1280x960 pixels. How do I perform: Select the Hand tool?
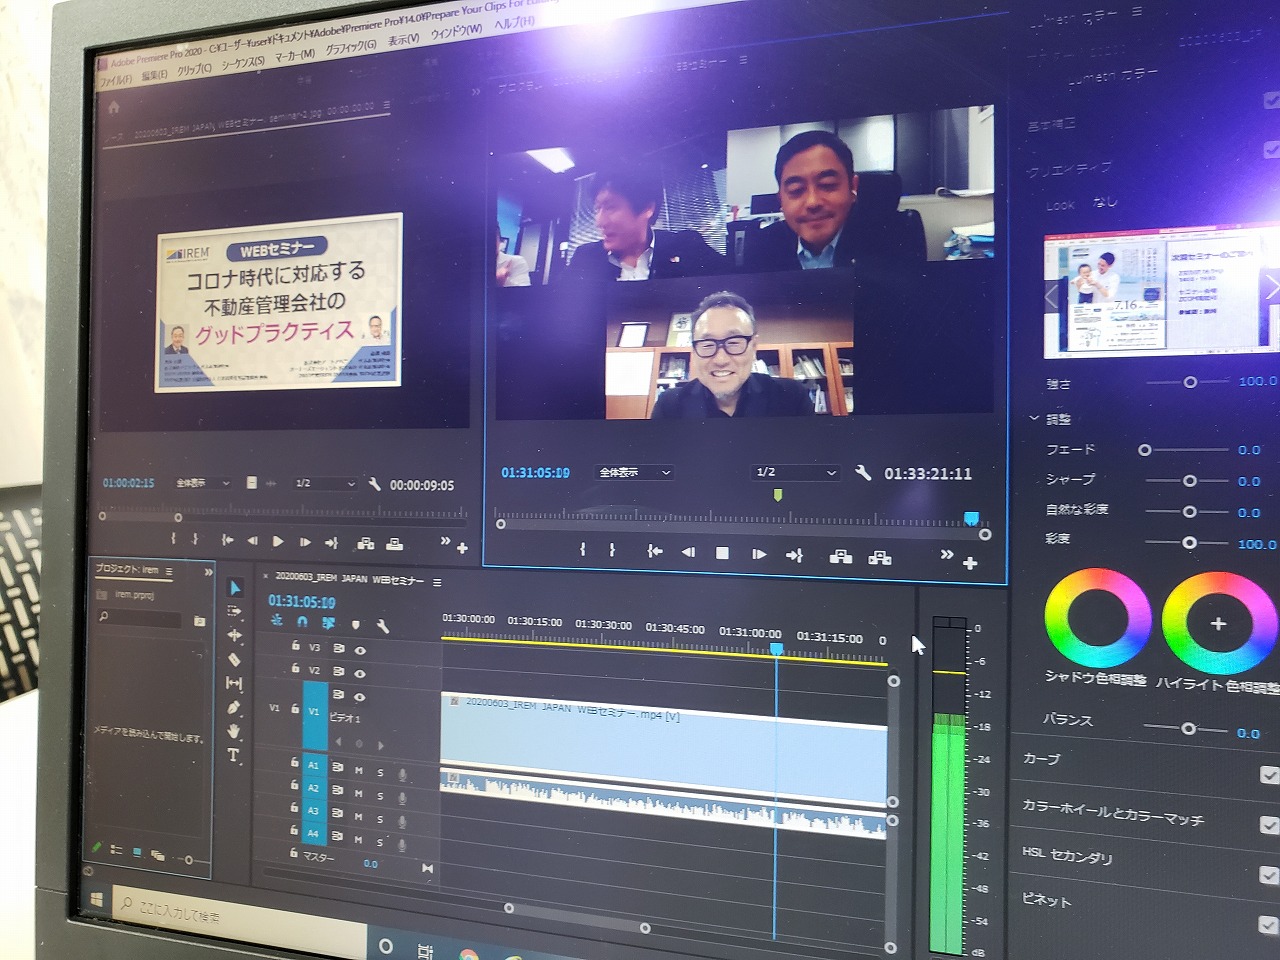coord(235,731)
